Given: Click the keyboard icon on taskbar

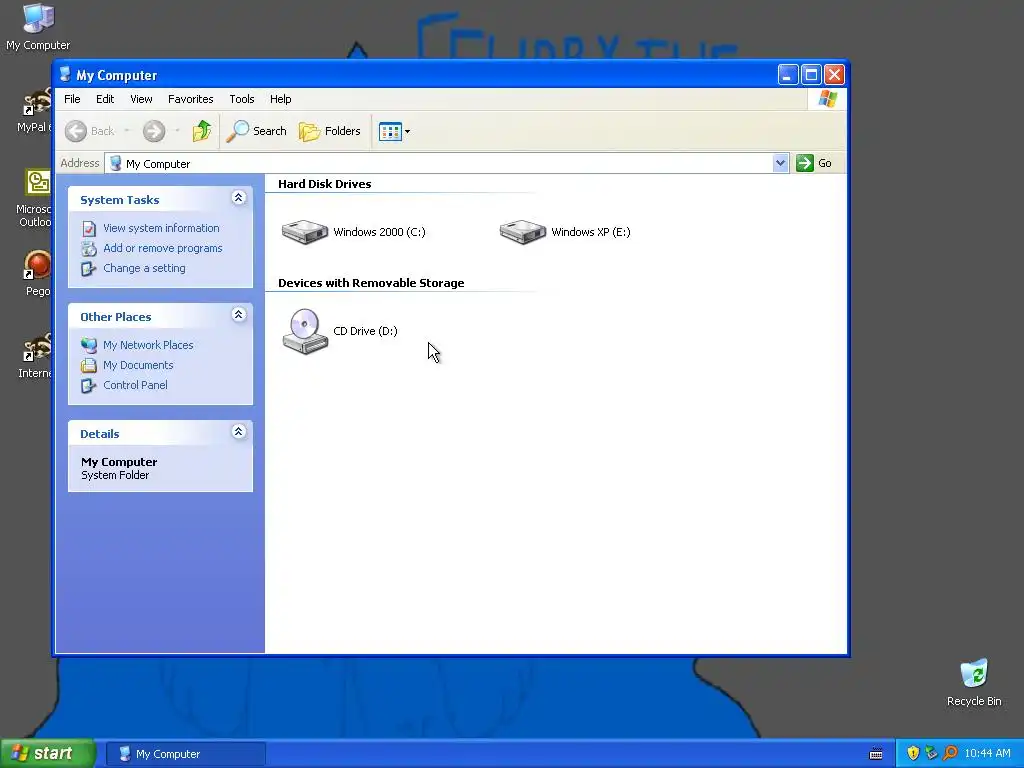Looking at the screenshot, I should click(876, 754).
